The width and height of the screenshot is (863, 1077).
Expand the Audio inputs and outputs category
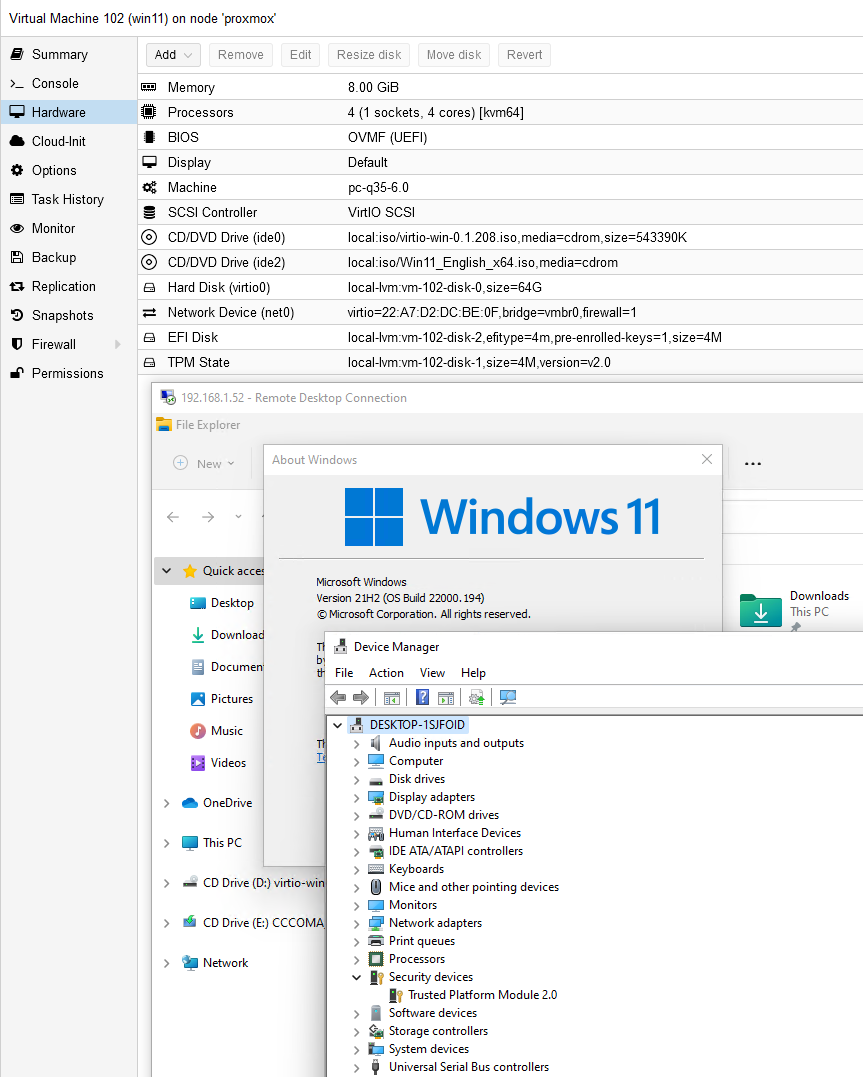tap(356, 744)
